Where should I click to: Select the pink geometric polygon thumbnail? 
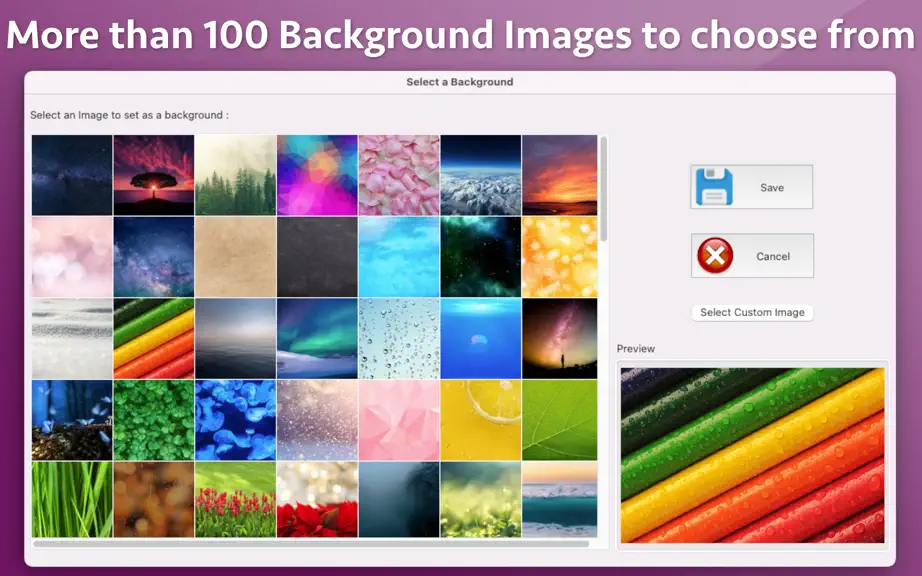click(399, 420)
